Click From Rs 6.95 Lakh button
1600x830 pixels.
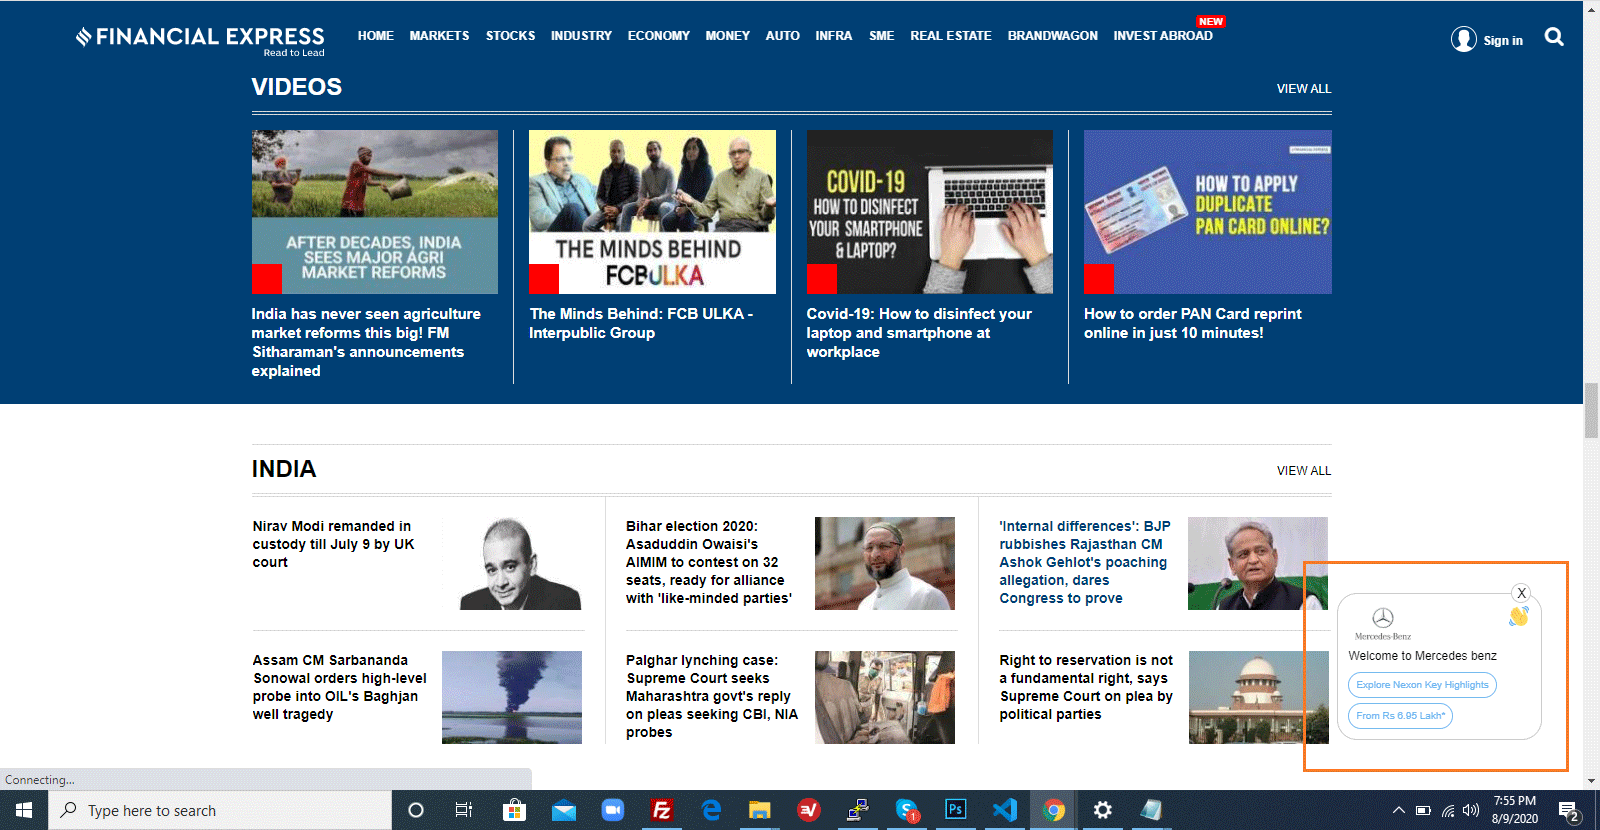click(x=1400, y=716)
